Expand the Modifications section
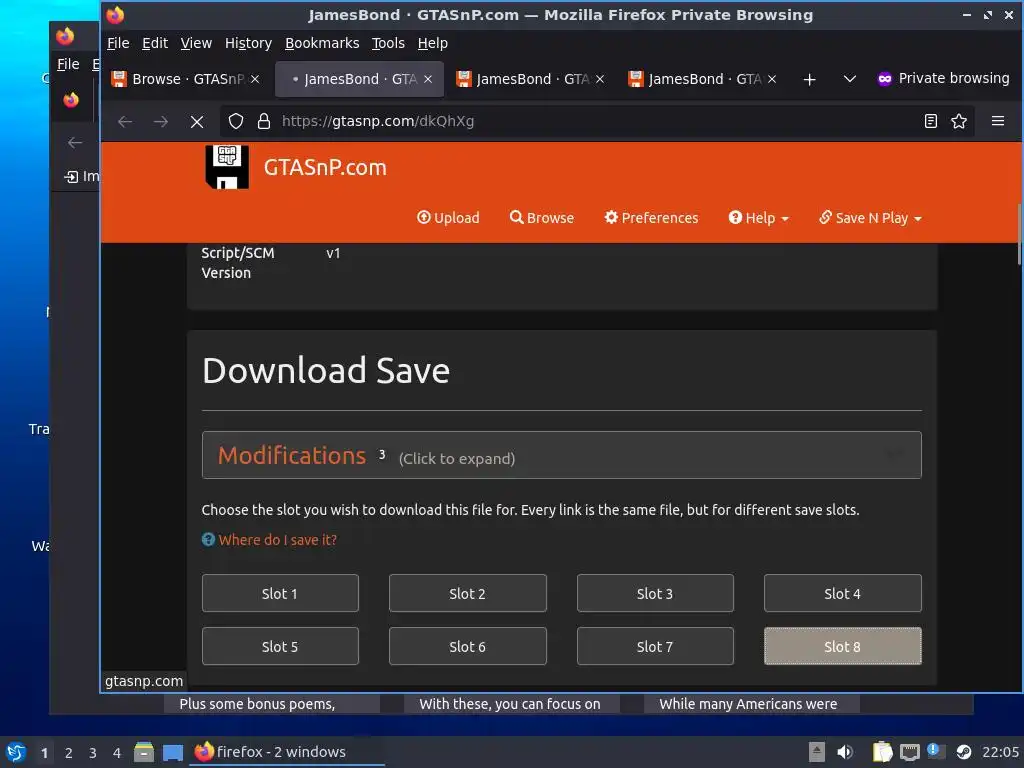The height and width of the screenshot is (768, 1024). pyautogui.click(x=562, y=455)
